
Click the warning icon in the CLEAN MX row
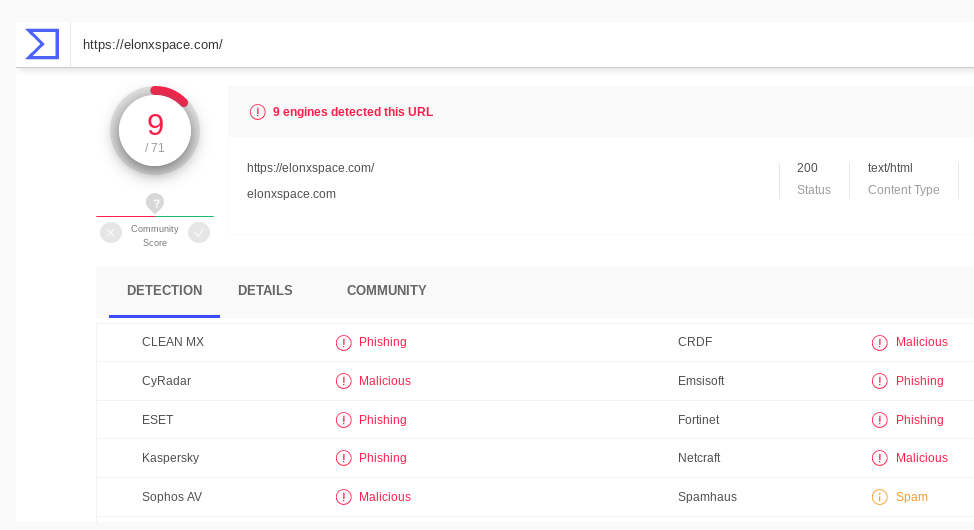tap(344, 343)
